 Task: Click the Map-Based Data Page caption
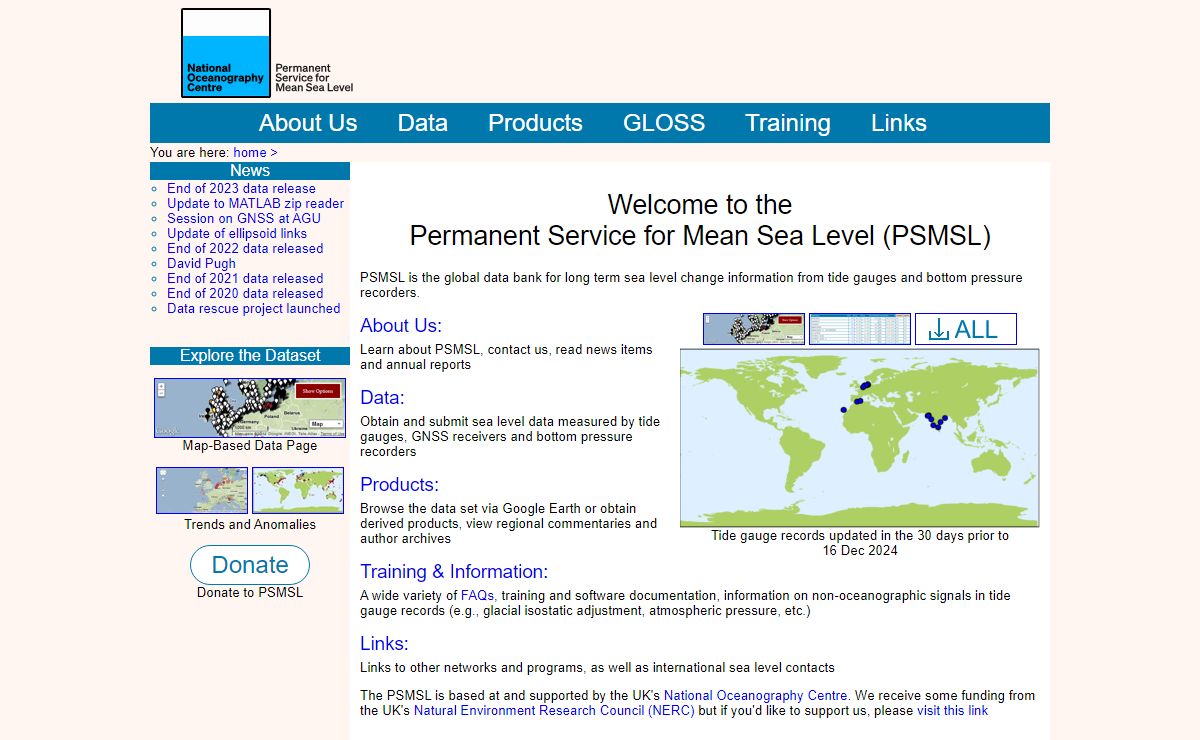coord(250,445)
